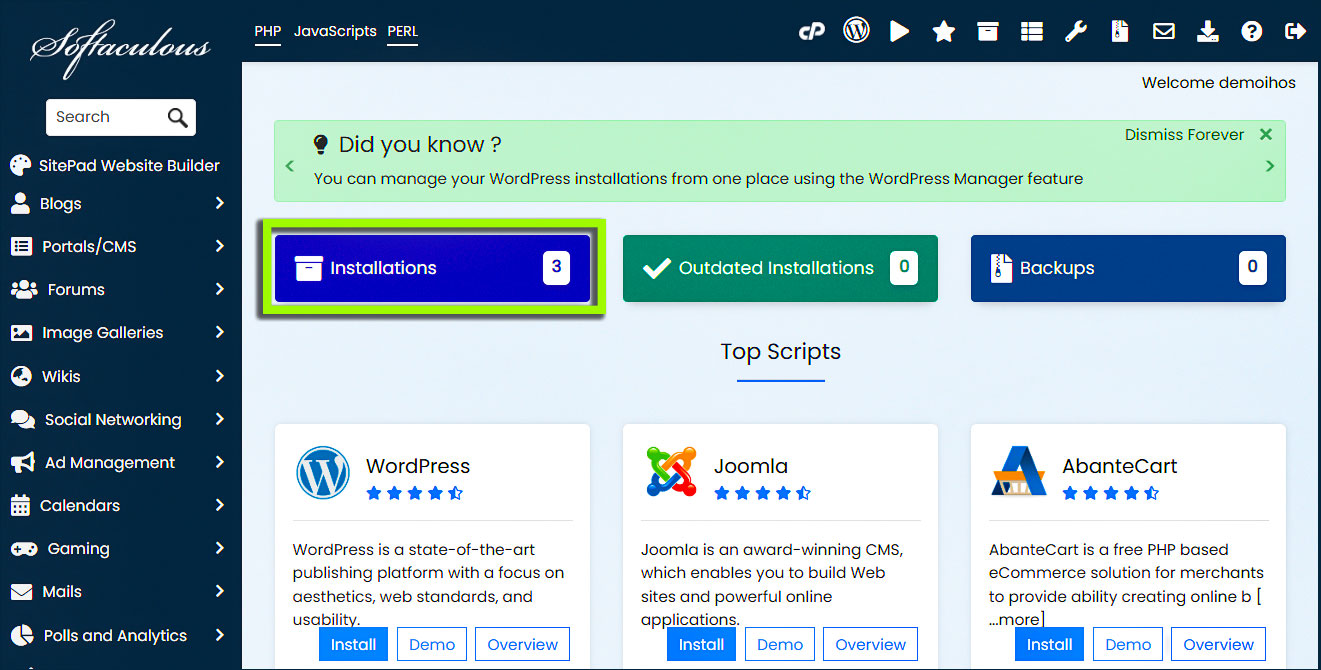The image size is (1321, 670).
Task: Click the envelope email settings icon
Action: (x=1163, y=32)
